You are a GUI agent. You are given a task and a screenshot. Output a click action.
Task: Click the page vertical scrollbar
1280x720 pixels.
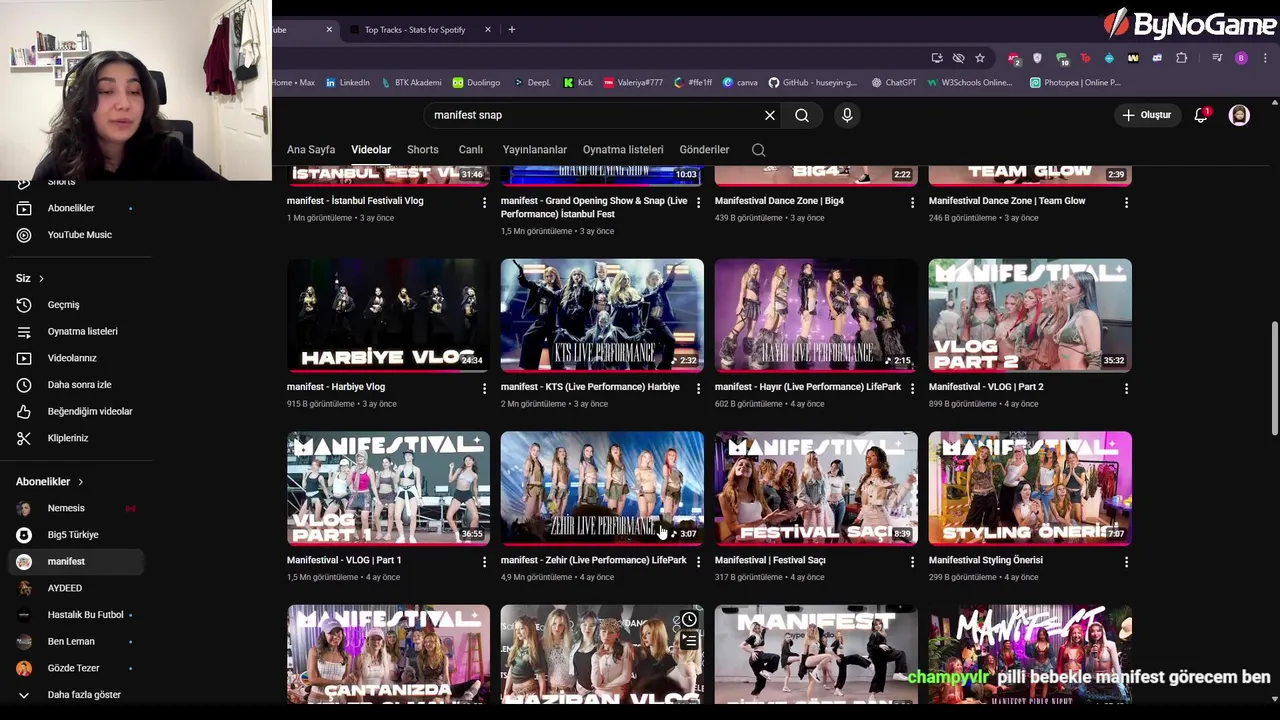coord(1274,378)
